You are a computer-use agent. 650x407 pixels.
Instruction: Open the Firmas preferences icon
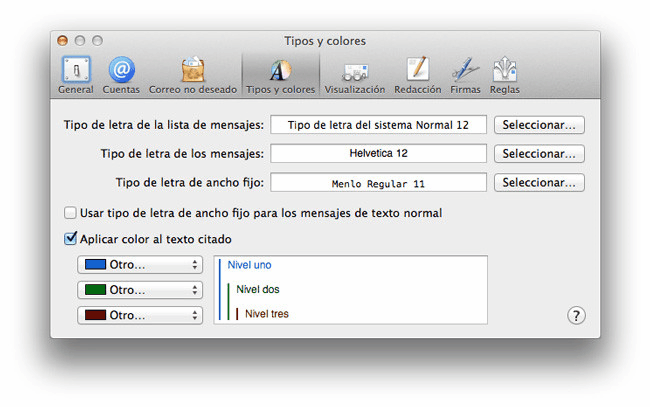click(x=465, y=72)
